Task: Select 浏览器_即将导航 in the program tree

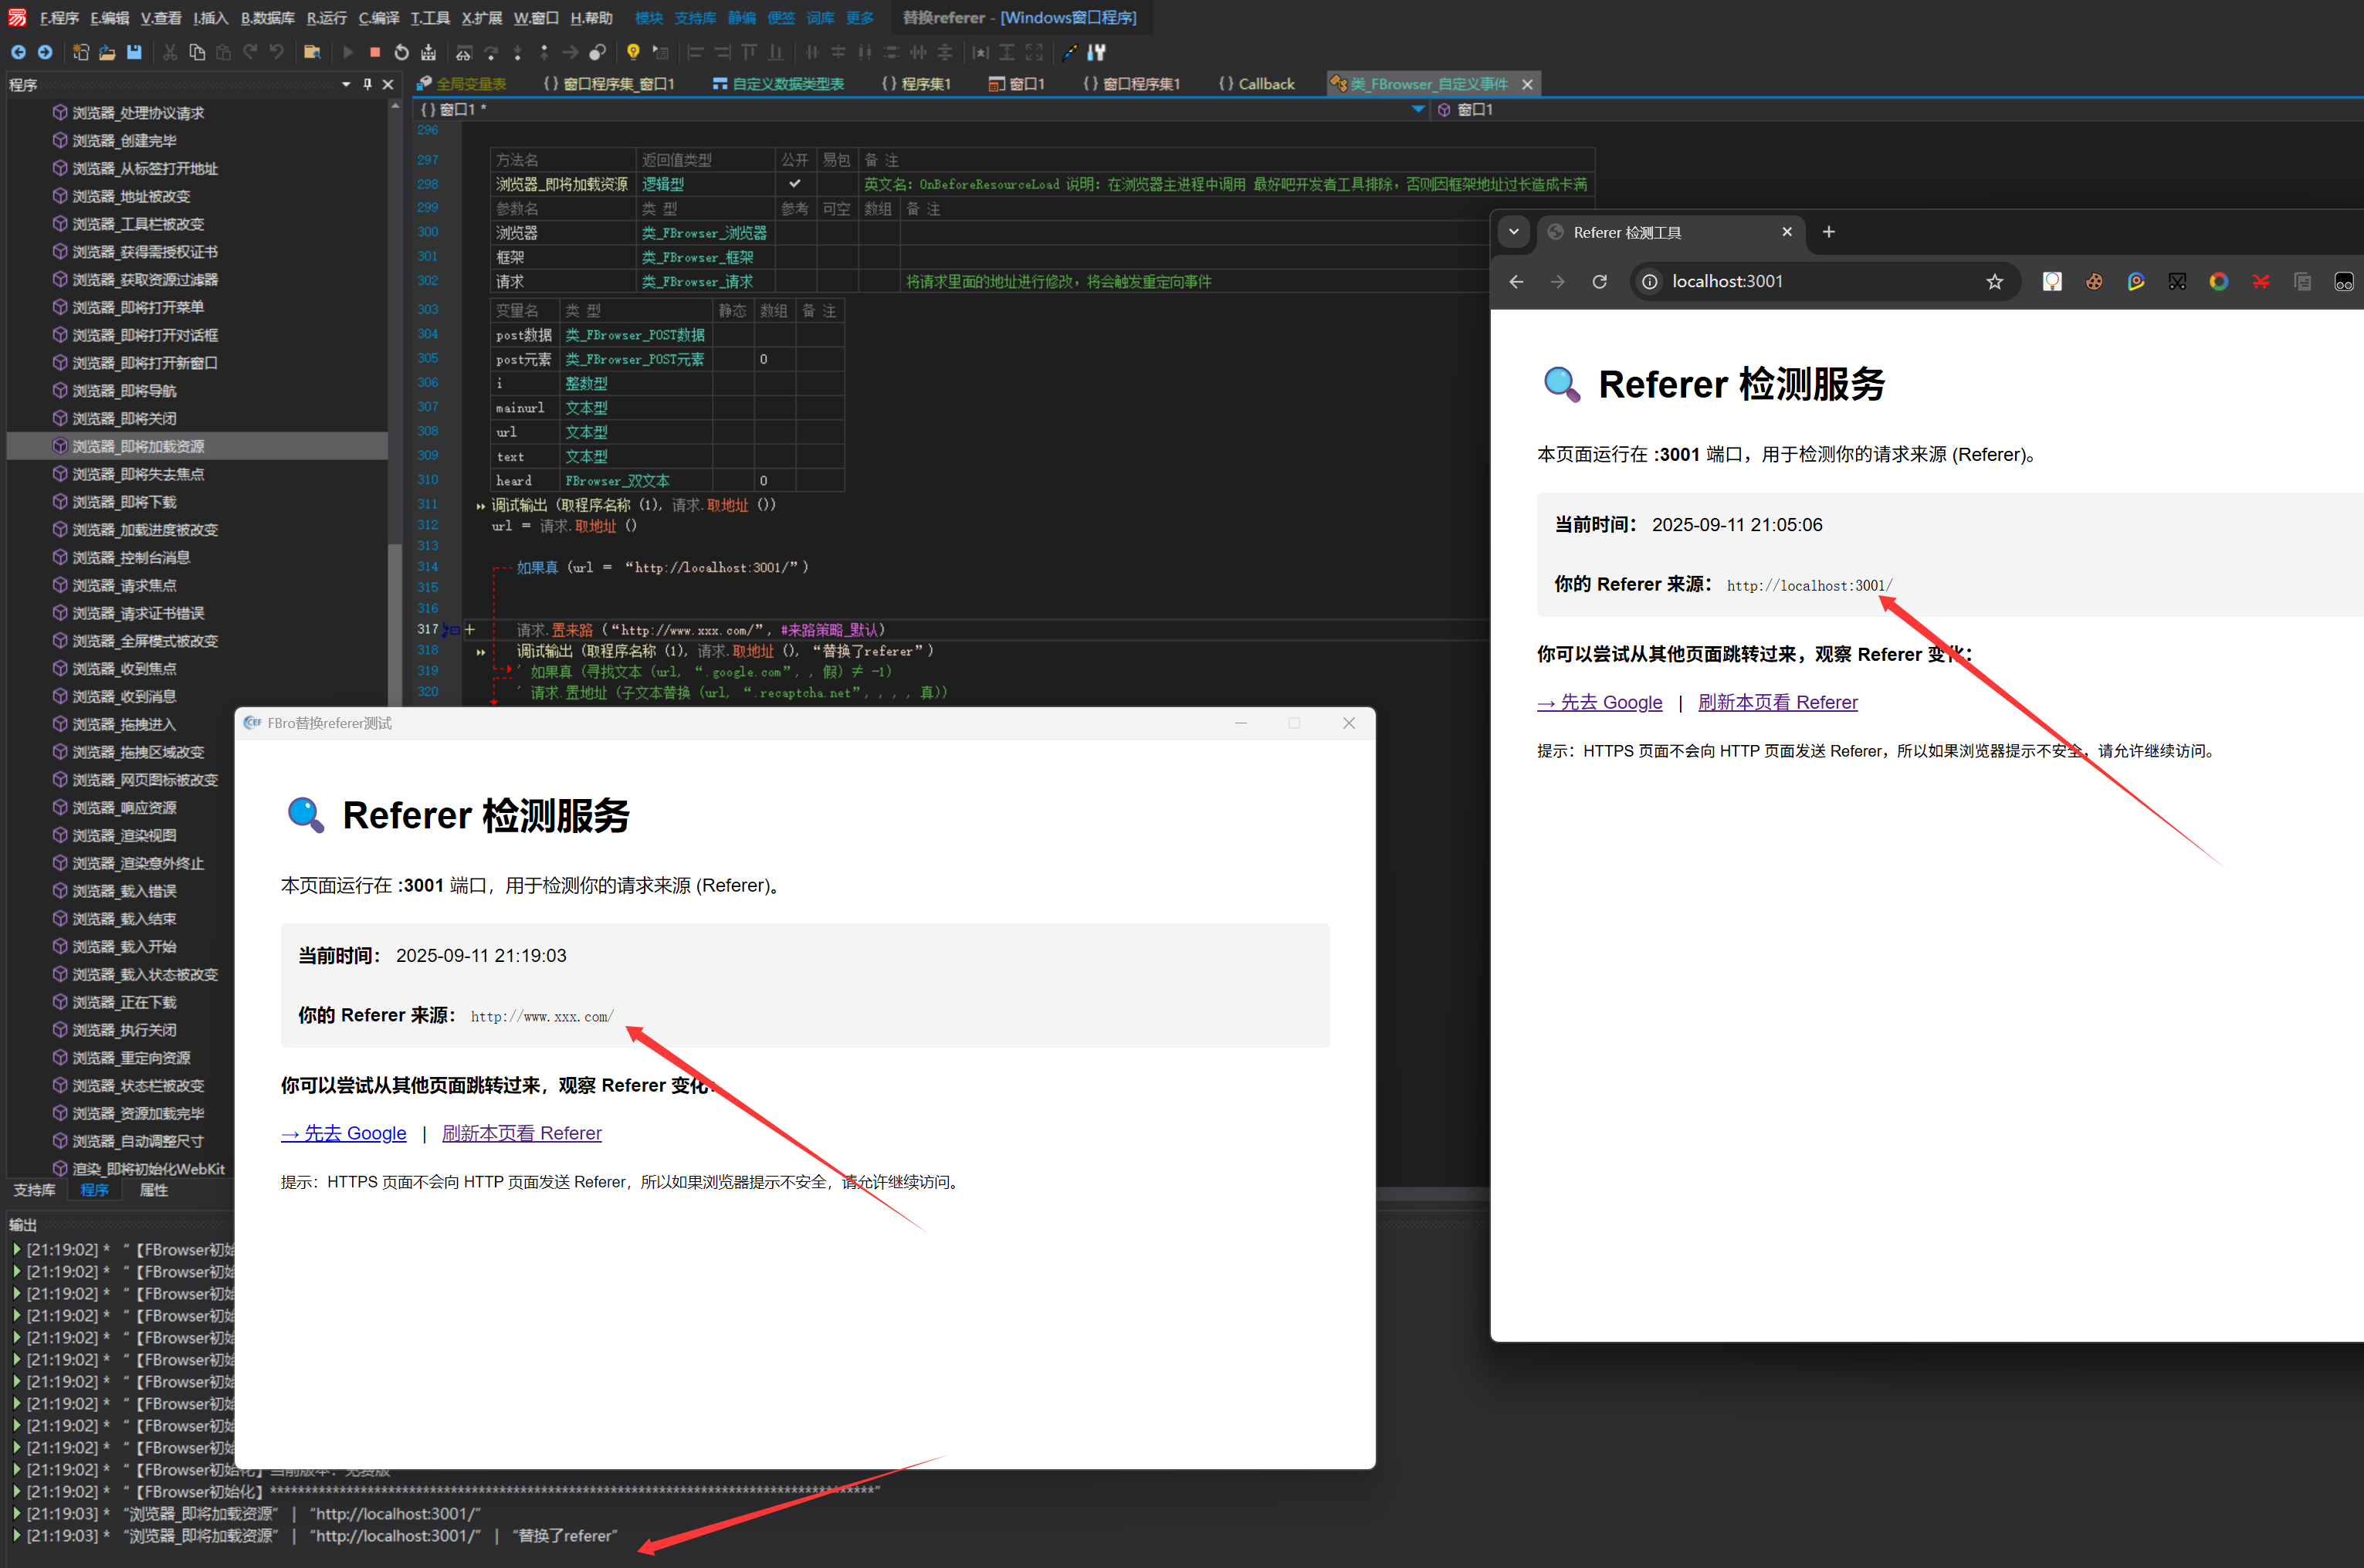Action: coord(125,391)
